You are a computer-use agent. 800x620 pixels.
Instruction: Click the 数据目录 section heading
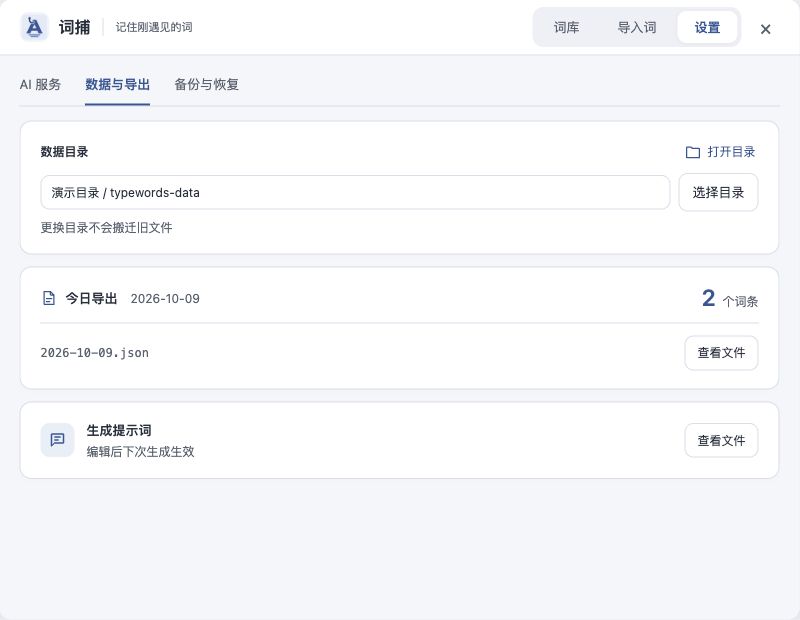click(x=64, y=152)
